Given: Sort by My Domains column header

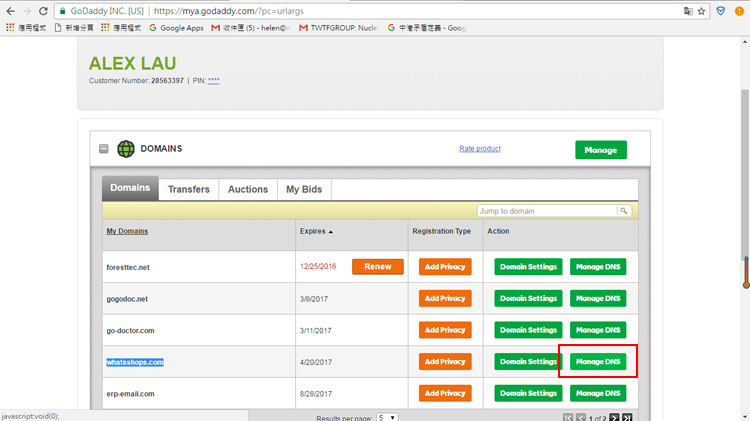Looking at the screenshot, I should [x=127, y=231].
